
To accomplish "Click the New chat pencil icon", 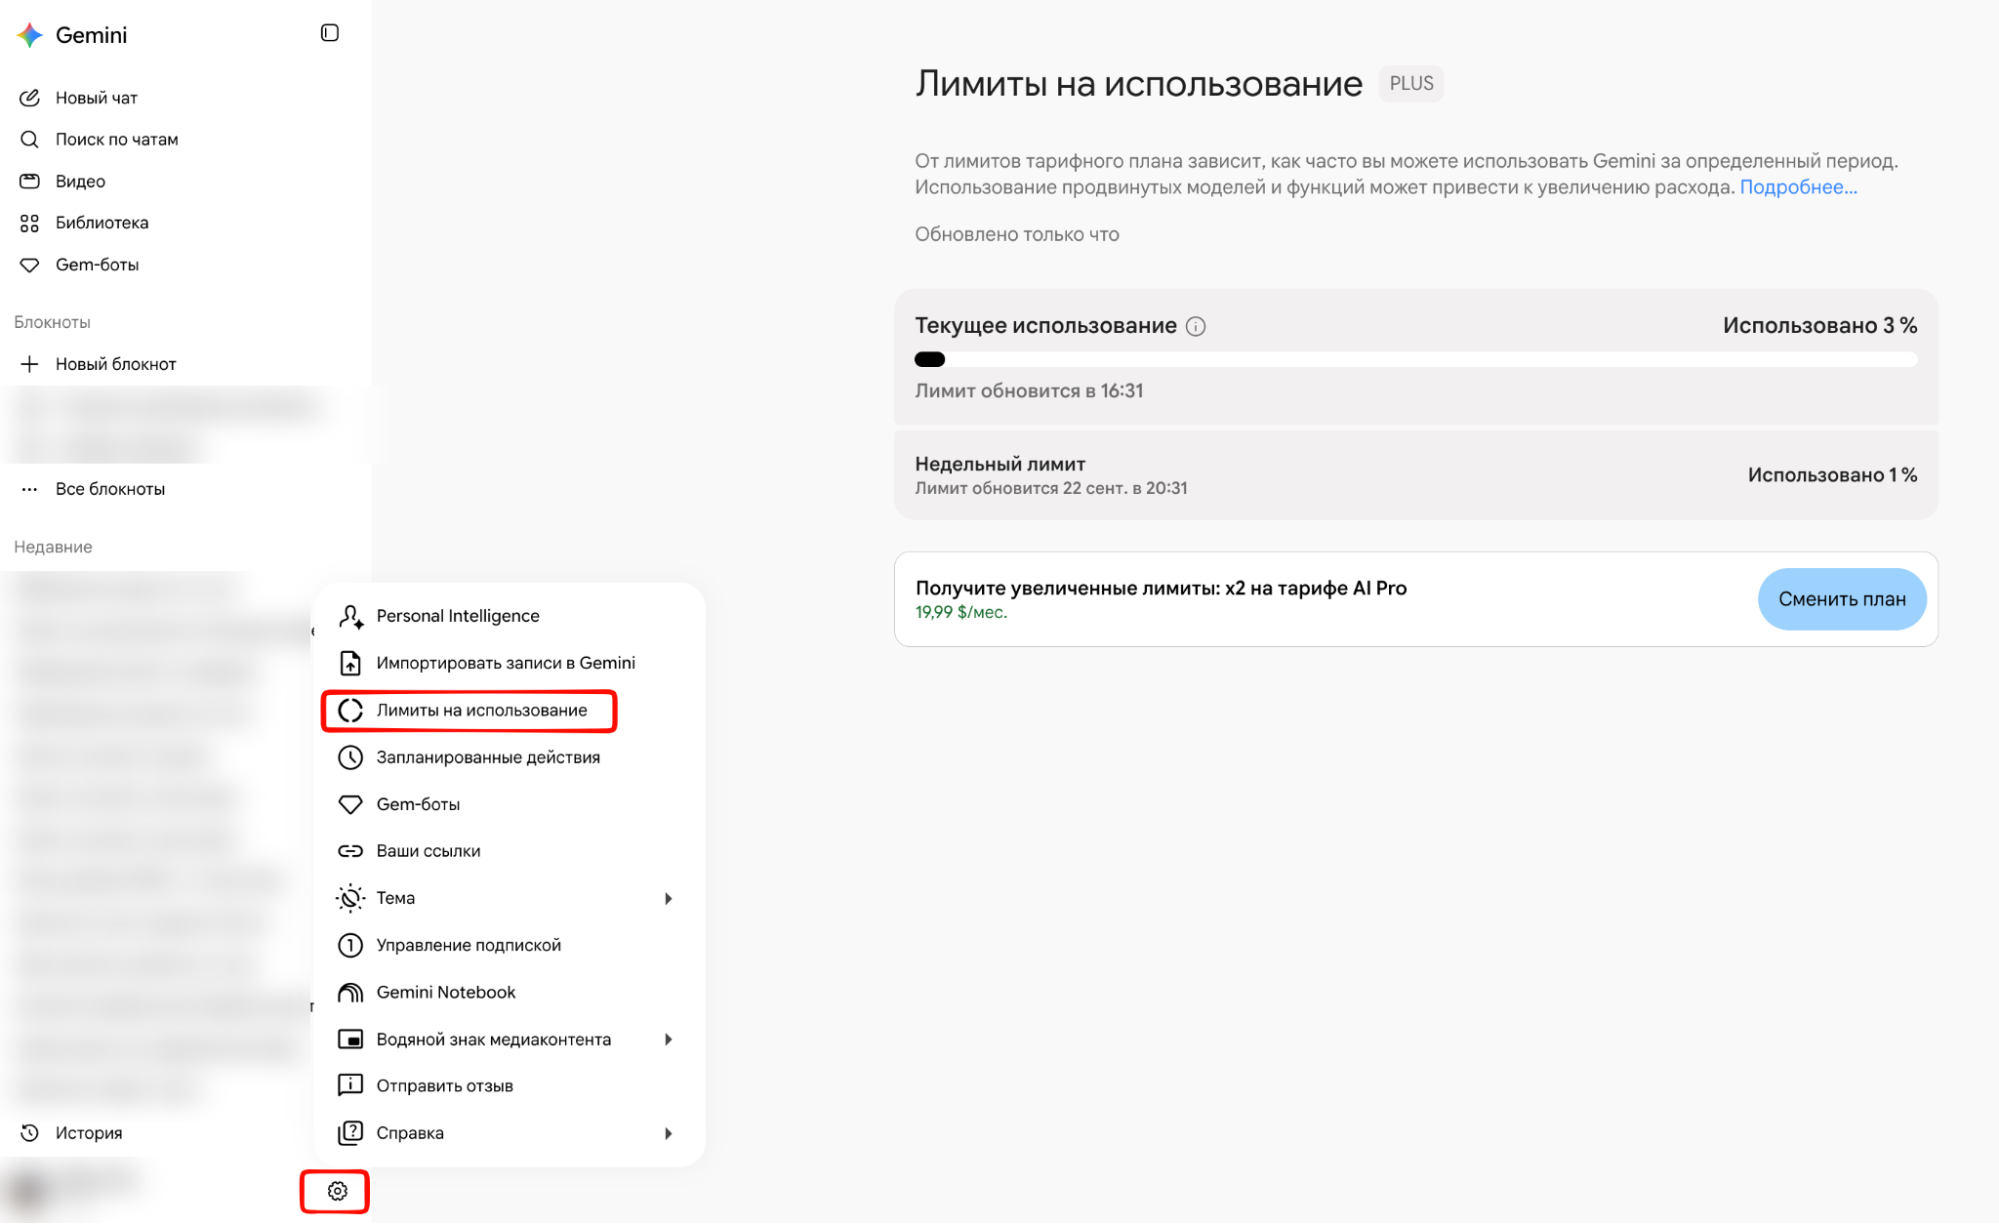I will 30,98.
